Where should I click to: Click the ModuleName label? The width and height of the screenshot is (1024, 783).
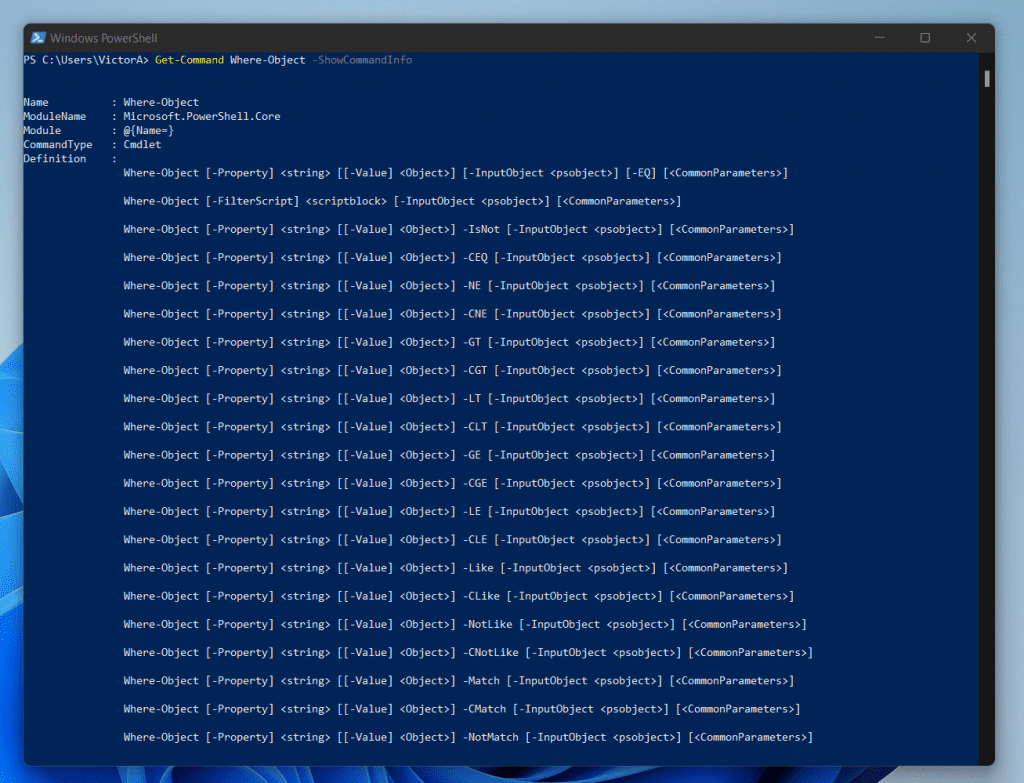55,116
